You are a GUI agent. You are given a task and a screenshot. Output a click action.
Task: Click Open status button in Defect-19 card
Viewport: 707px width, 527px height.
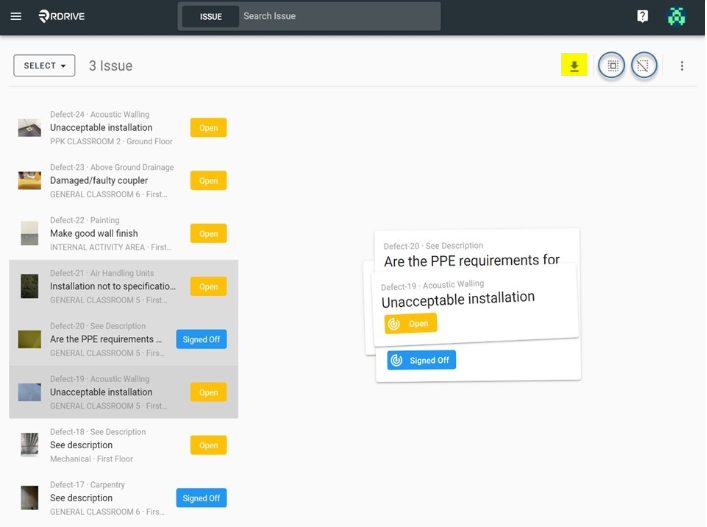[410, 323]
